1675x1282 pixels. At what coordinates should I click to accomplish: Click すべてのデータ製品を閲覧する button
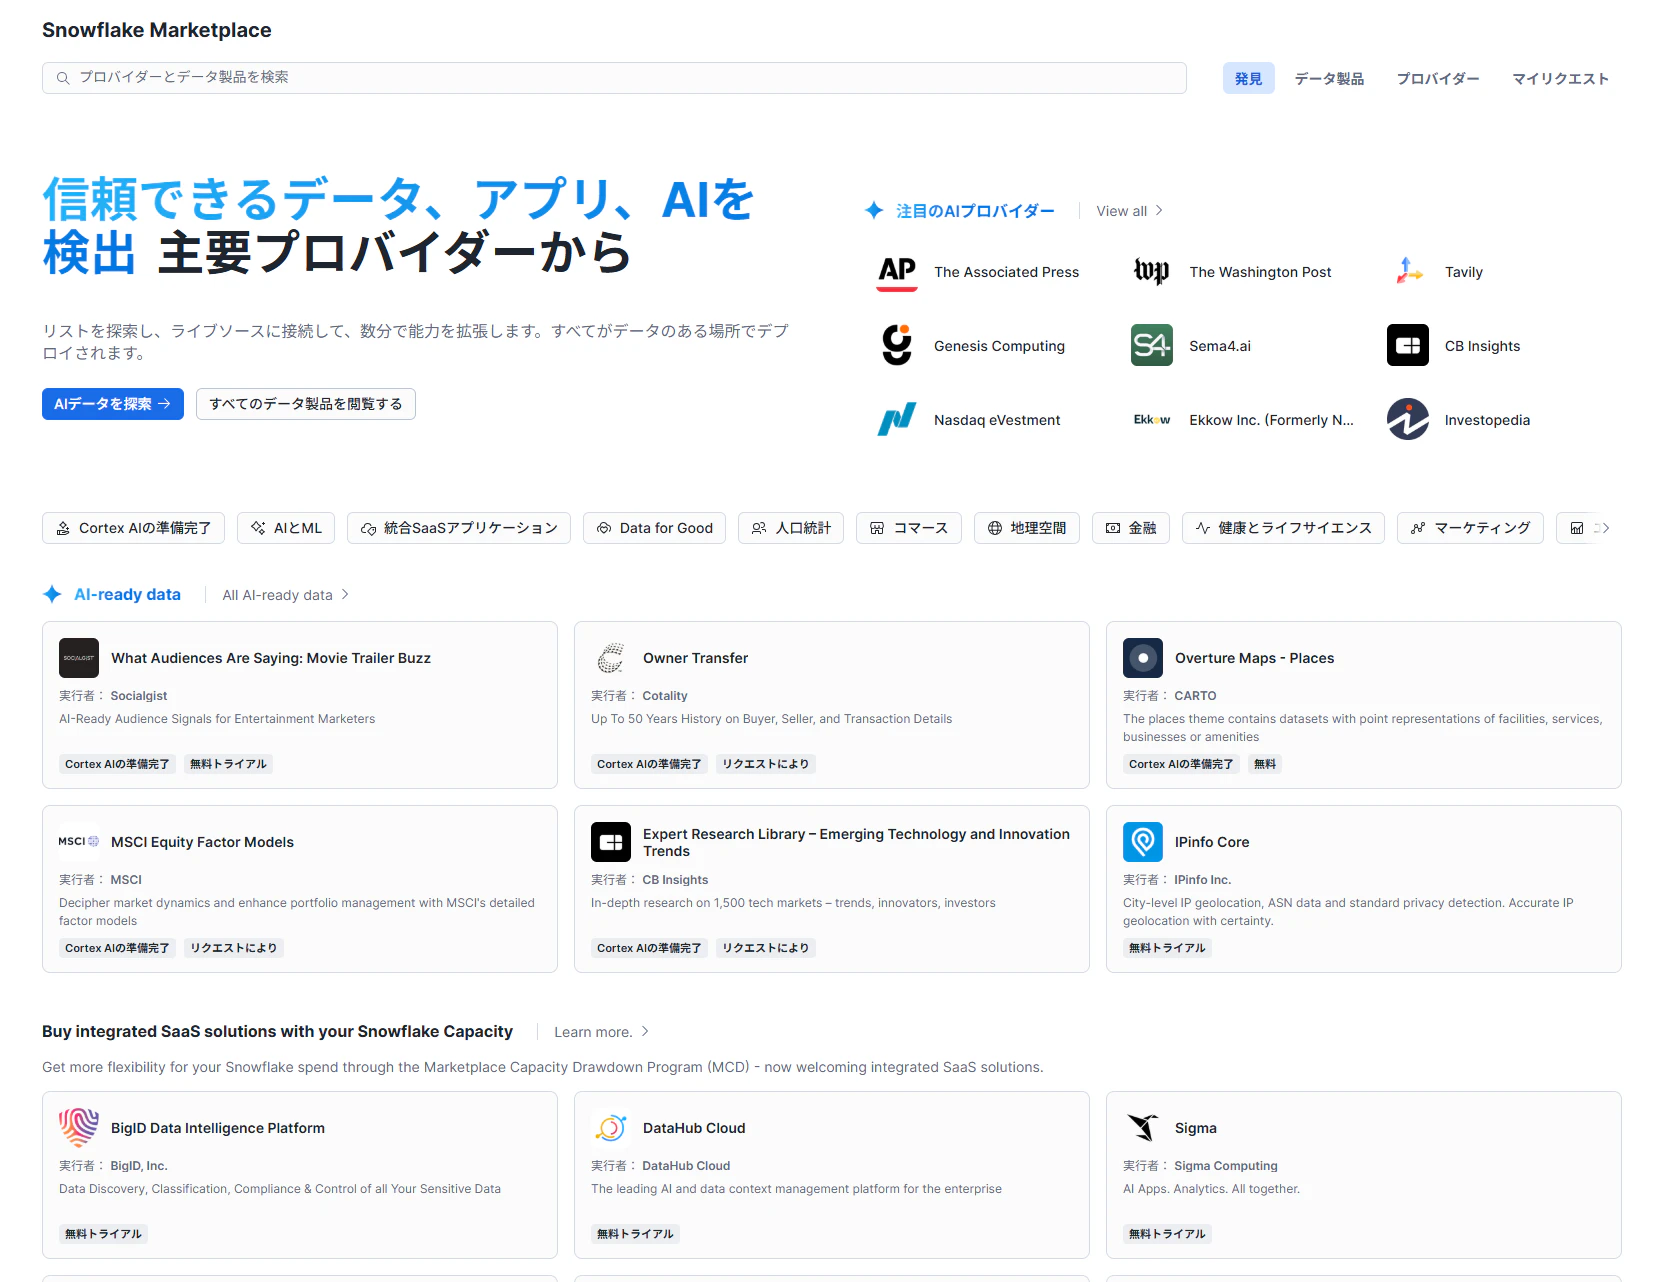pyautogui.click(x=306, y=404)
